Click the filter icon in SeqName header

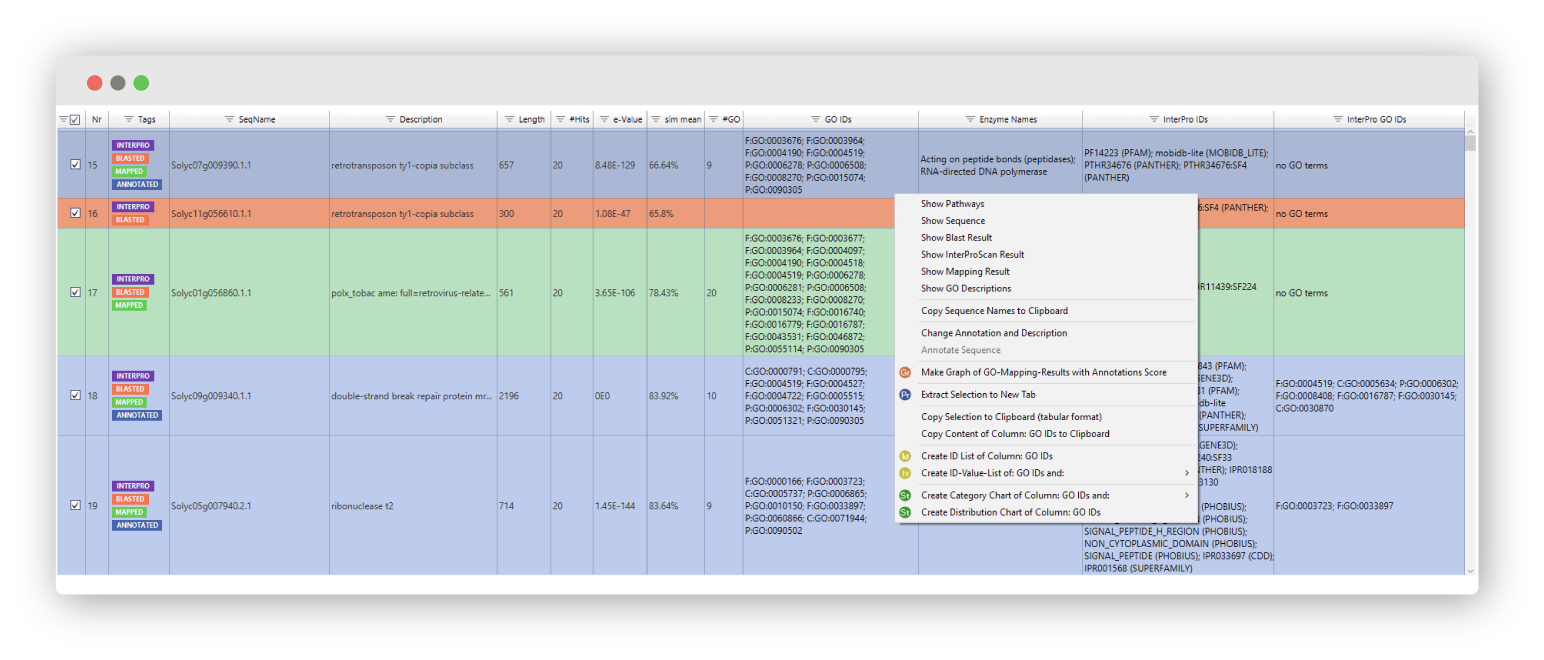coord(228,119)
